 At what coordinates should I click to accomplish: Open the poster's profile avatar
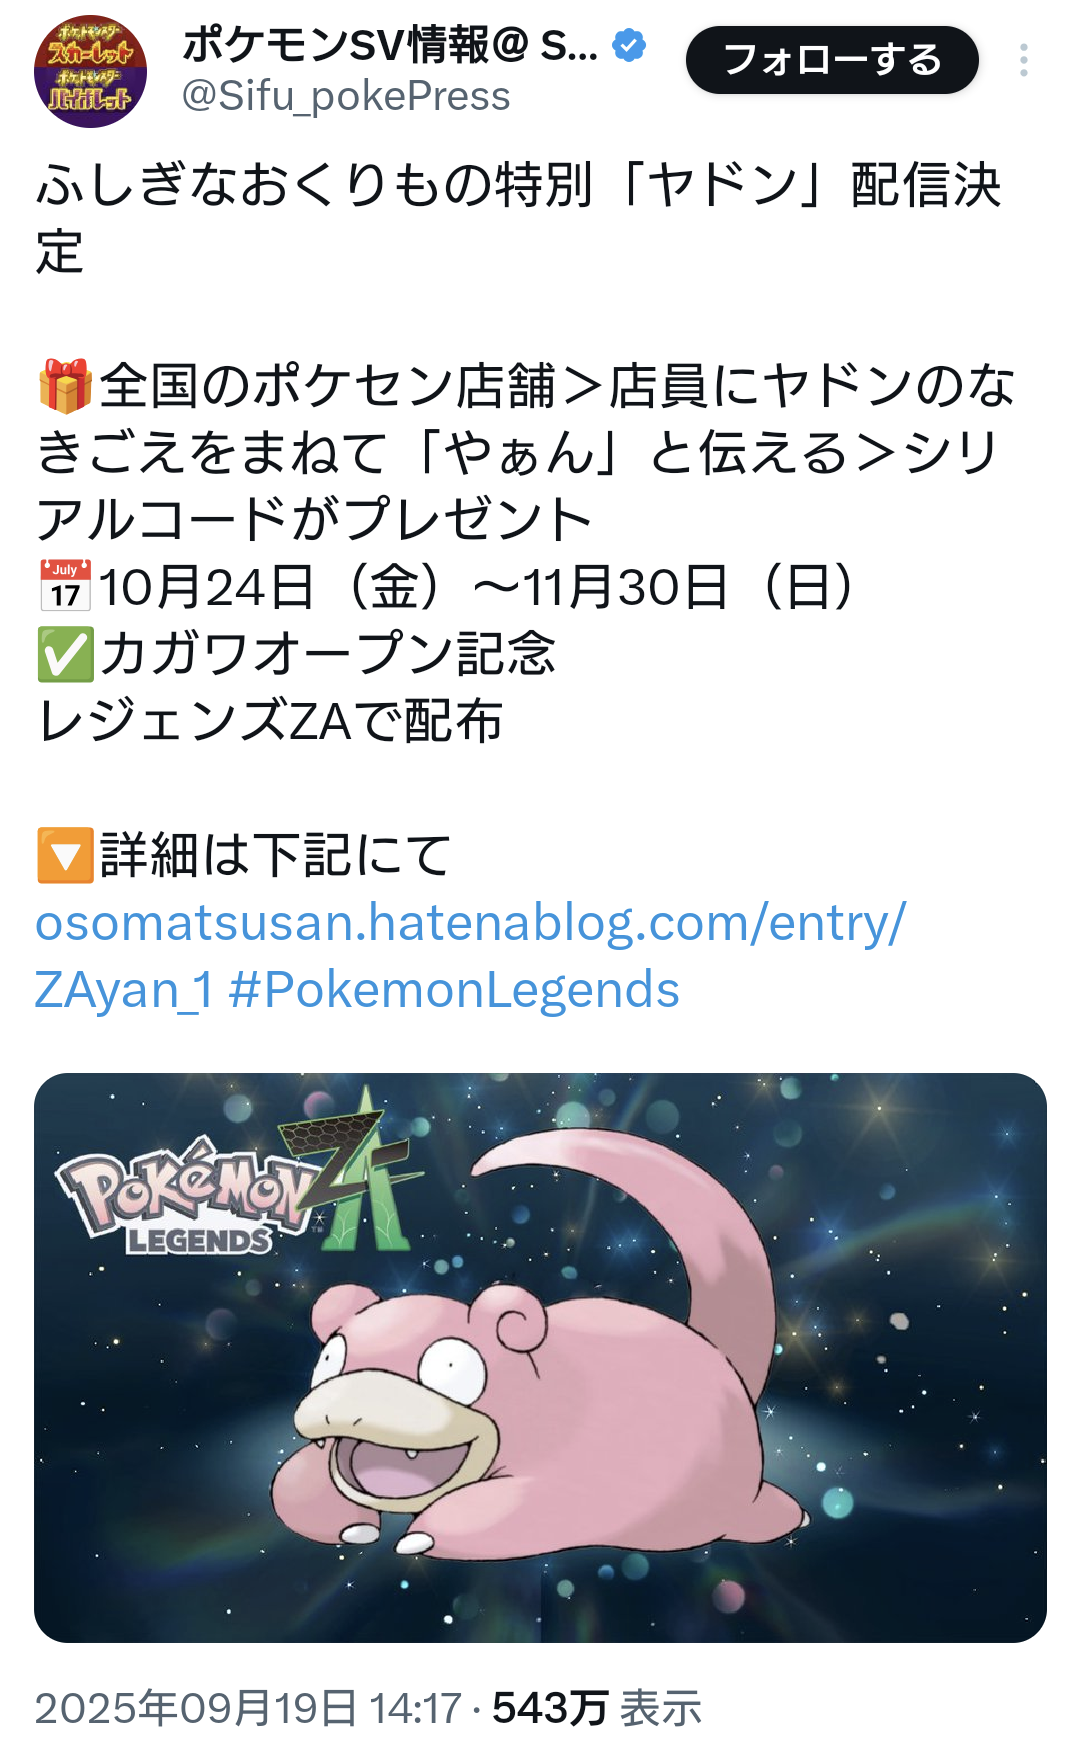pyautogui.click(x=91, y=71)
